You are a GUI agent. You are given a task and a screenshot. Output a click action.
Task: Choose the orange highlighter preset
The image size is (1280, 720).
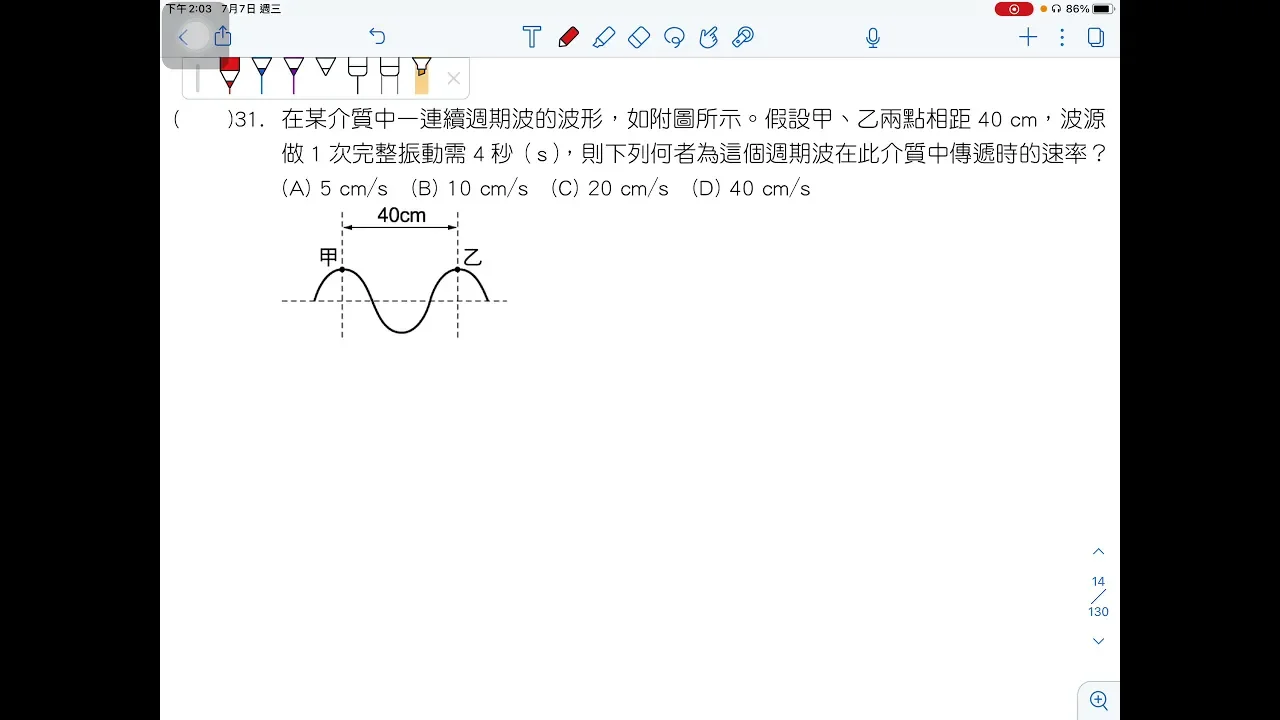point(421,76)
